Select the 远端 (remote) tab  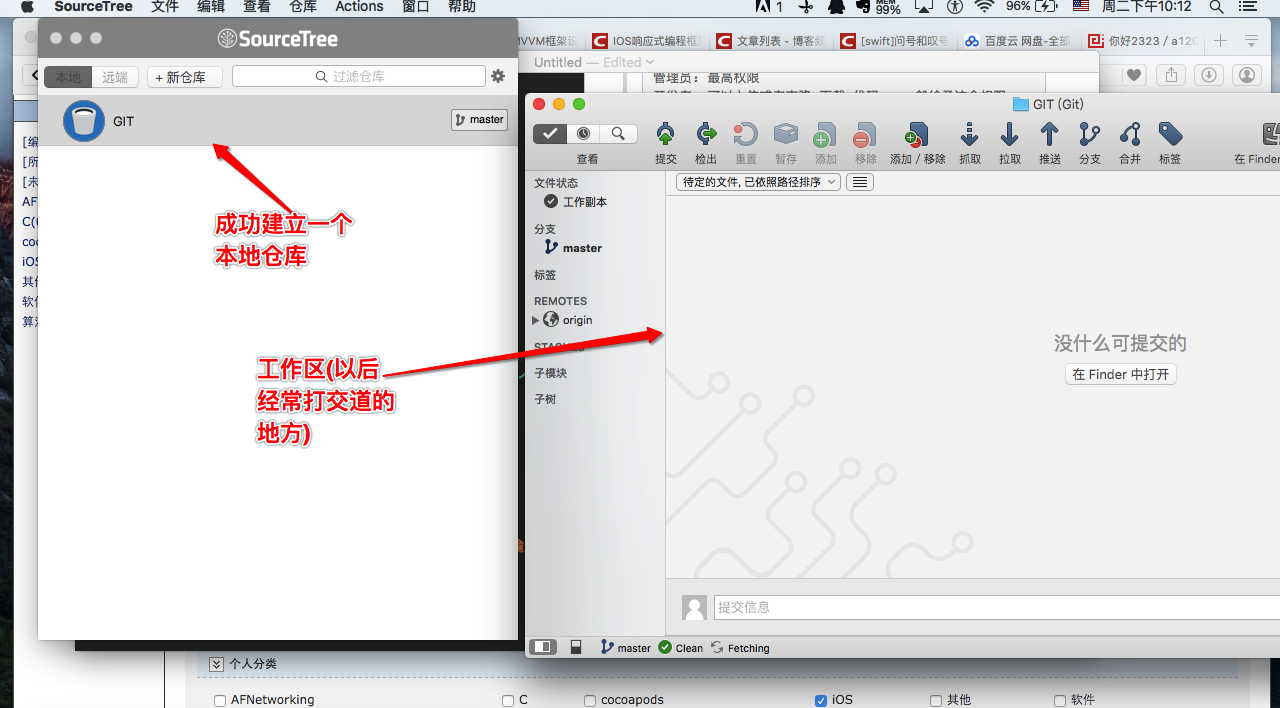pos(115,77)
